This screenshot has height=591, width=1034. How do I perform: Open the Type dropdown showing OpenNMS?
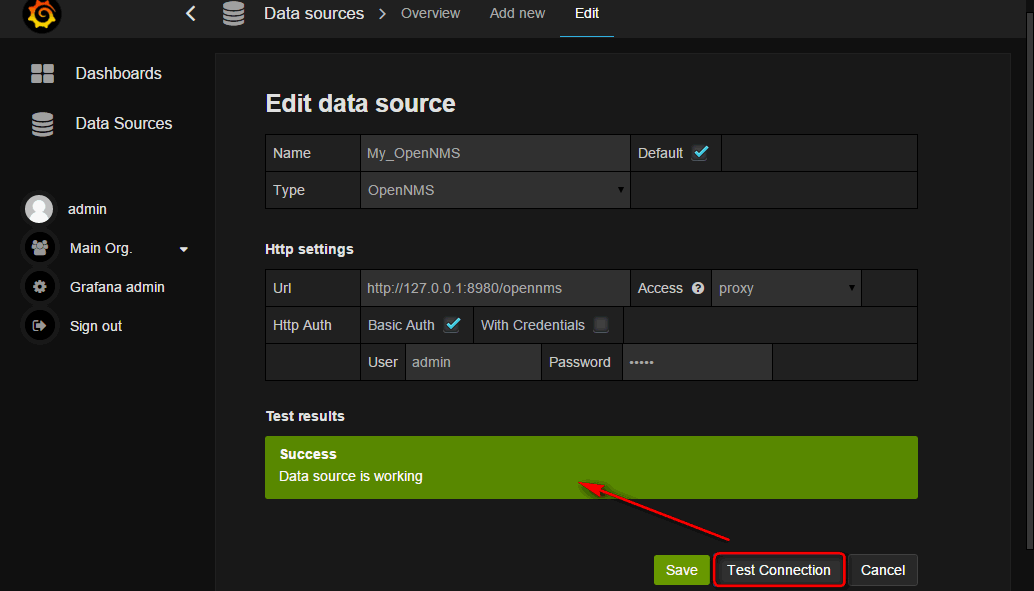pos(495,190)
